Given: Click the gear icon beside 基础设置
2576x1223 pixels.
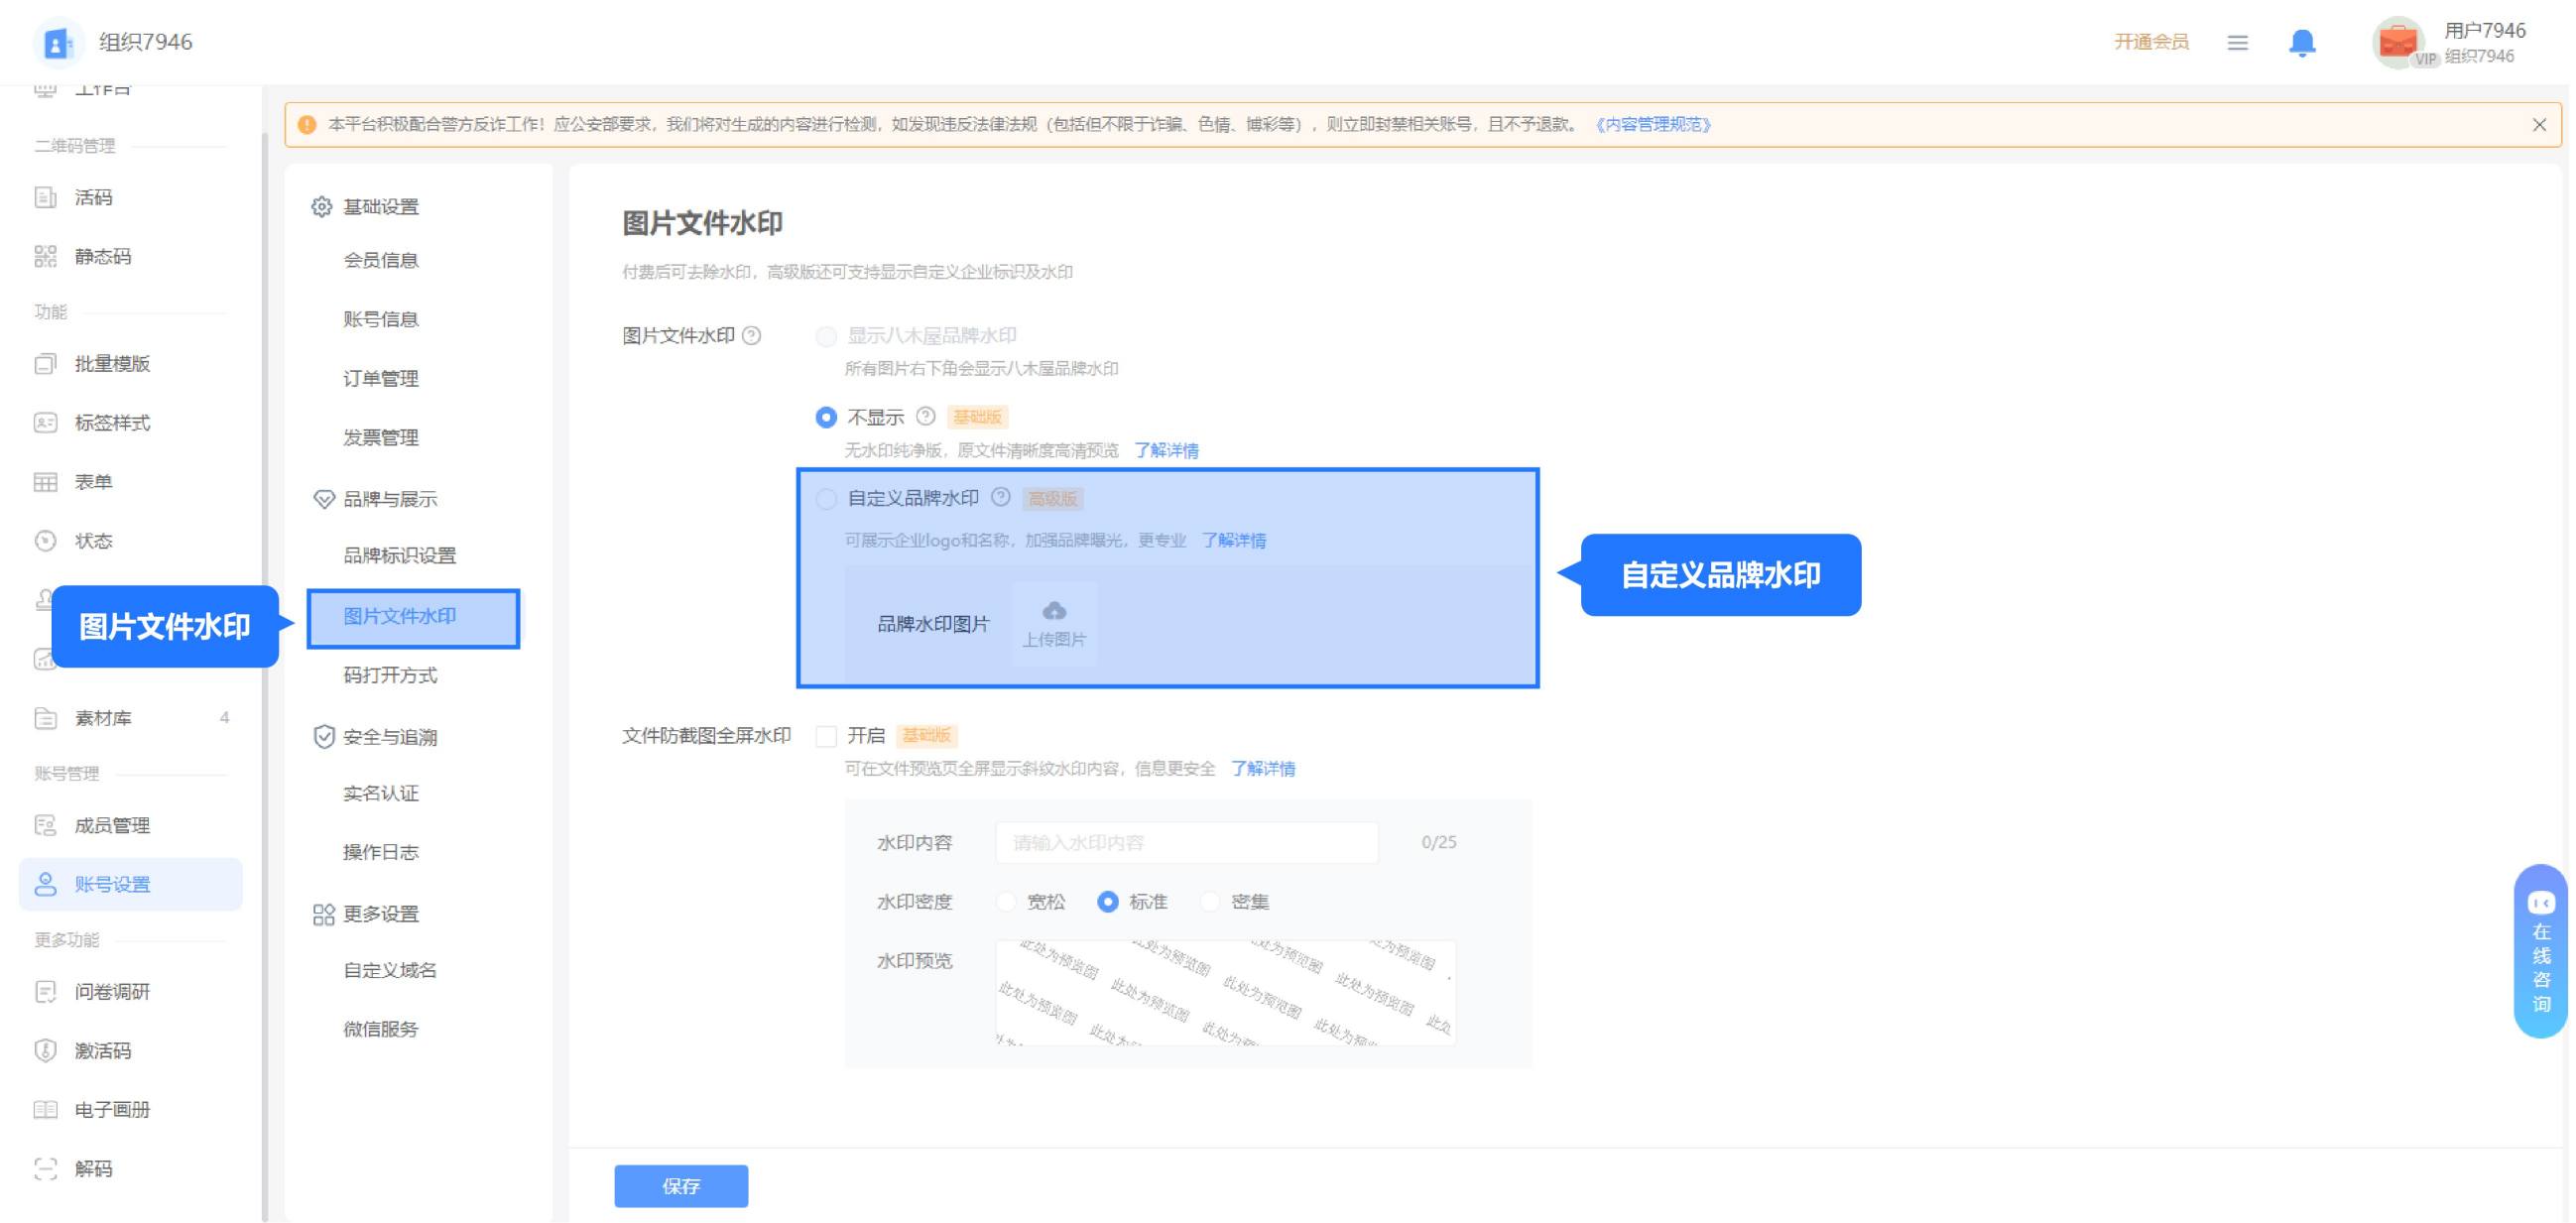Looking at the screenshot, I should coord(322,206).
